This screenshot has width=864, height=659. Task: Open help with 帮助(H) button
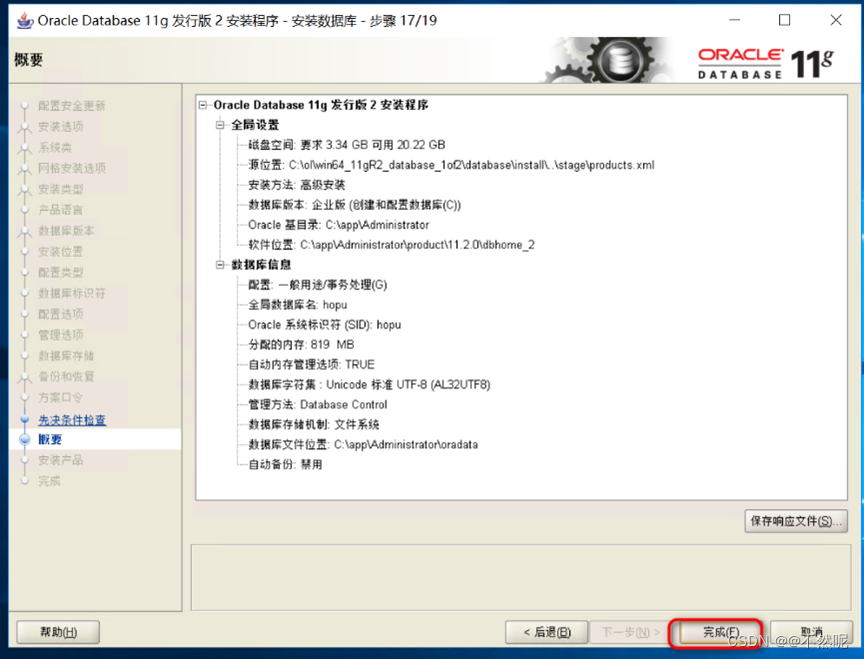click(x=58, y=632)
